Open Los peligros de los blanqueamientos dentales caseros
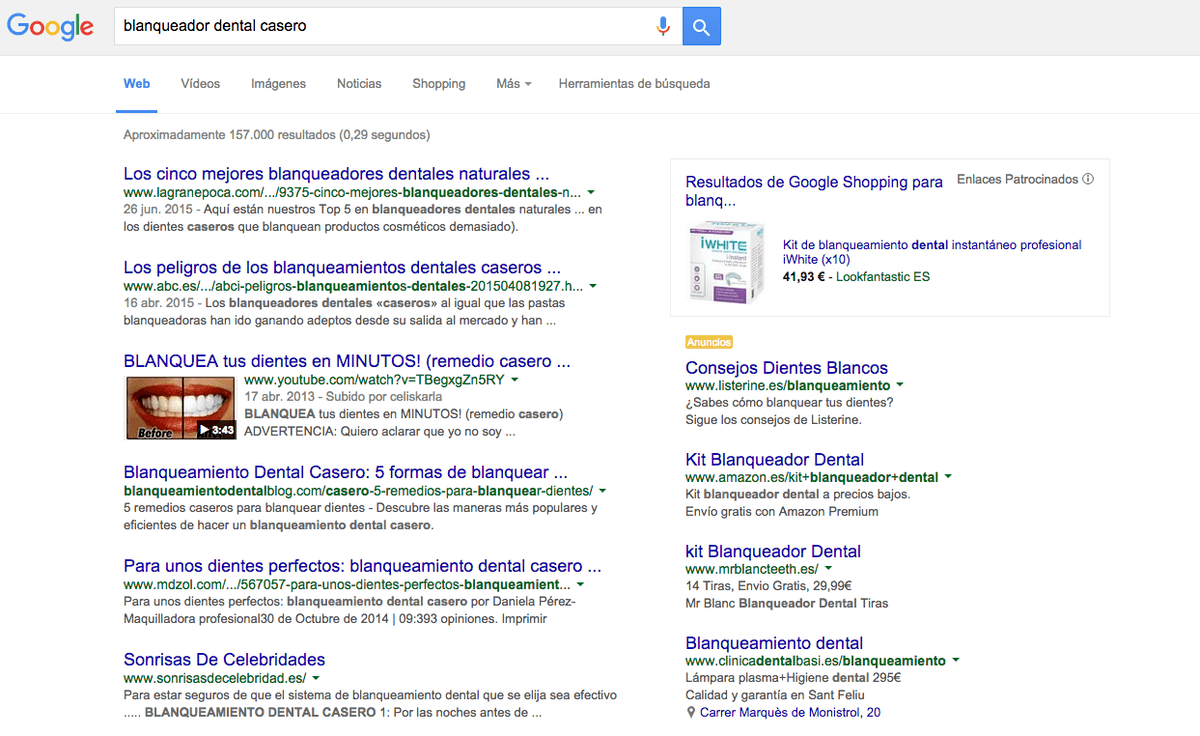 point(342,268)
